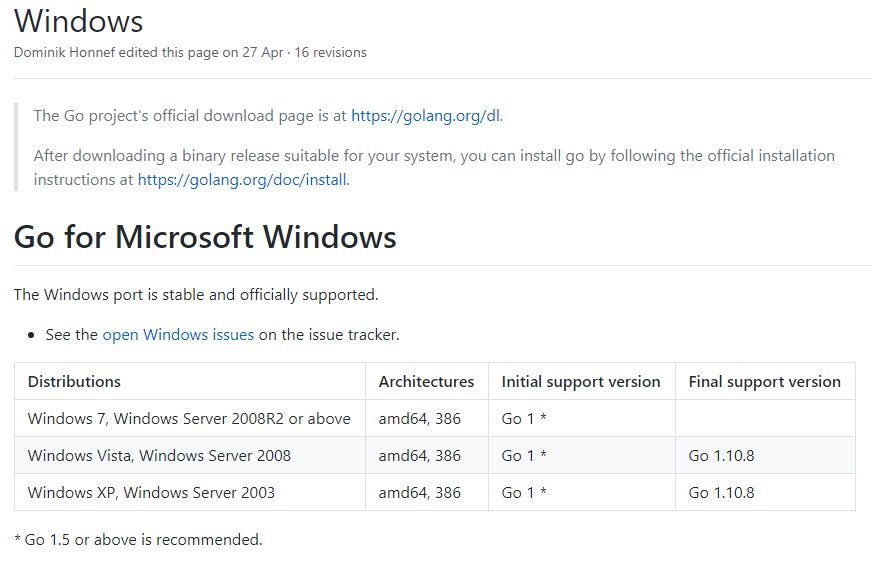The image size is (872, 568).
Task: Click Go 1.10.8 in the Windows XP row
Action: (x=721, y=492)
